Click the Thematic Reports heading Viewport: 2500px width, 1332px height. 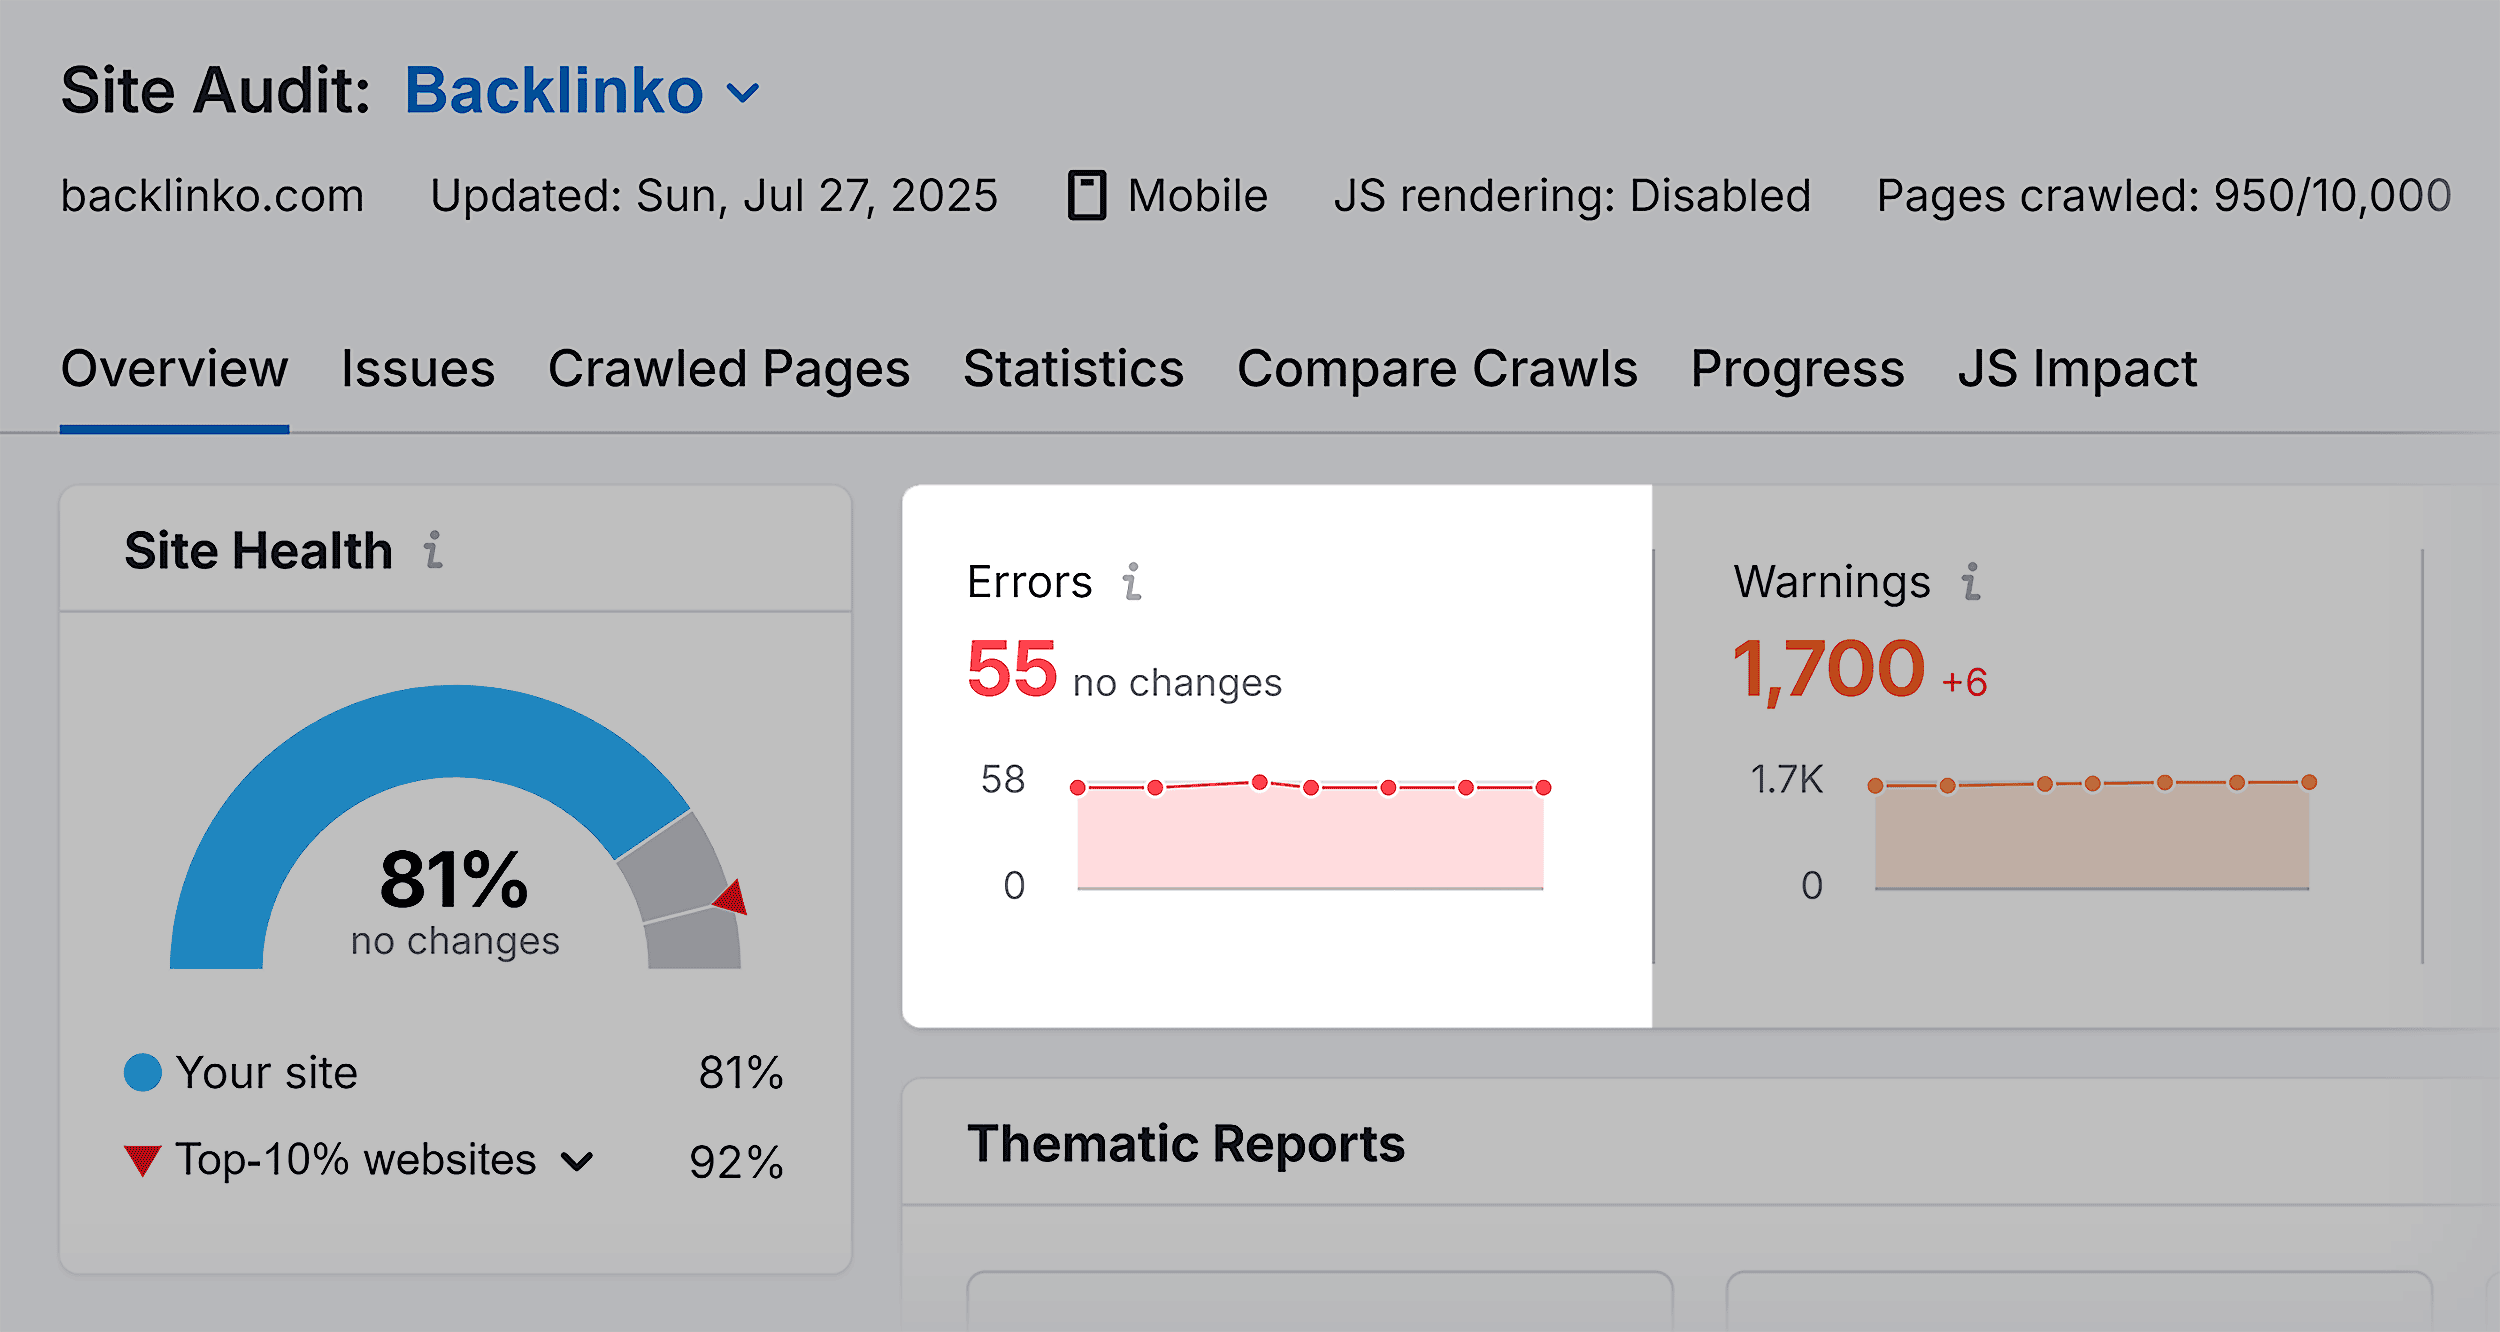1186,1144
